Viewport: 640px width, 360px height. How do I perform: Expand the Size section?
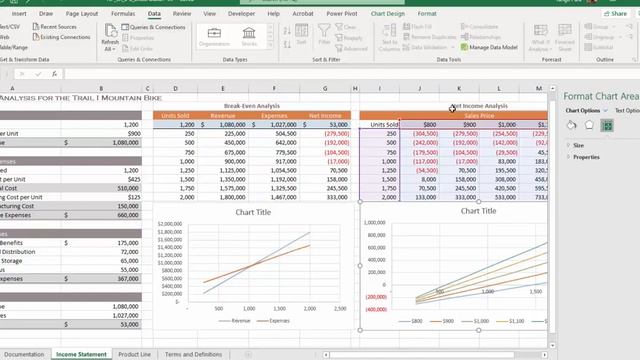(x=575, y=145)
